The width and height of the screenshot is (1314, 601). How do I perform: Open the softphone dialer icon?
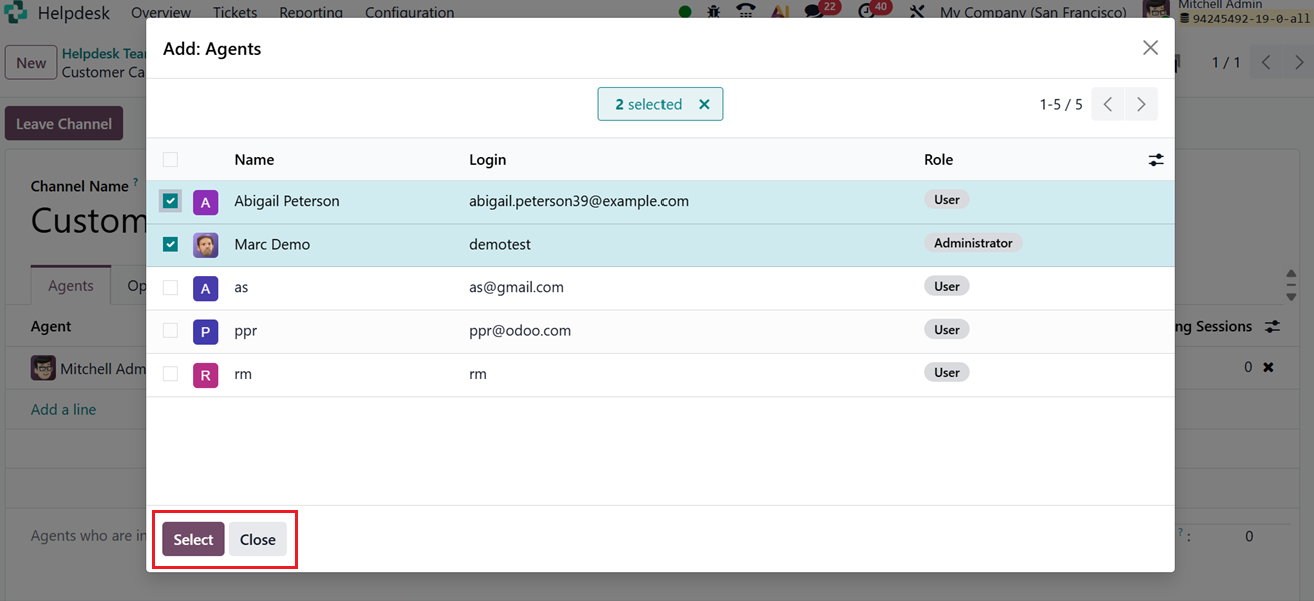pos(745,12)
